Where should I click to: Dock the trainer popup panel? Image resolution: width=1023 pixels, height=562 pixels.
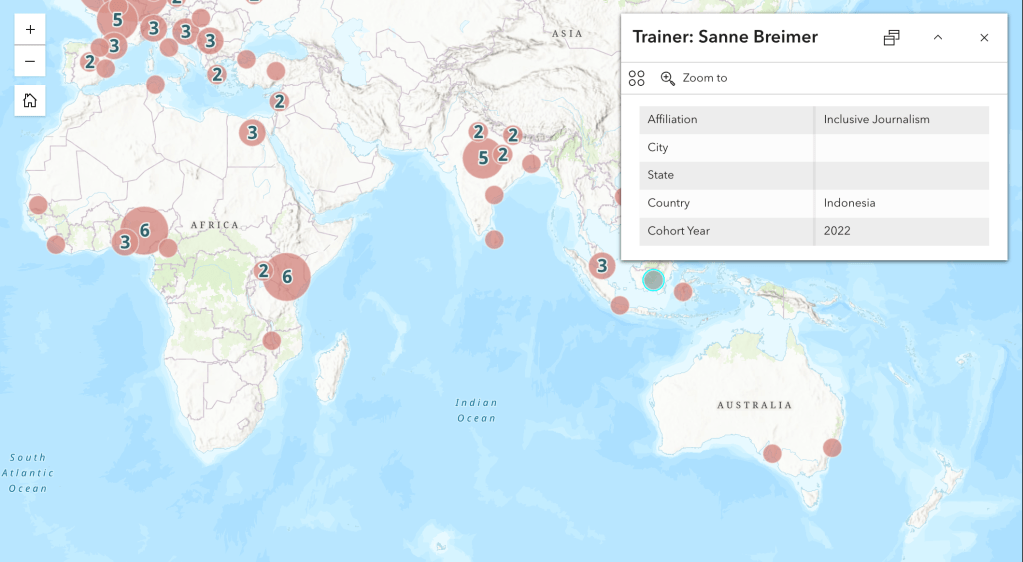pos(891,38)
